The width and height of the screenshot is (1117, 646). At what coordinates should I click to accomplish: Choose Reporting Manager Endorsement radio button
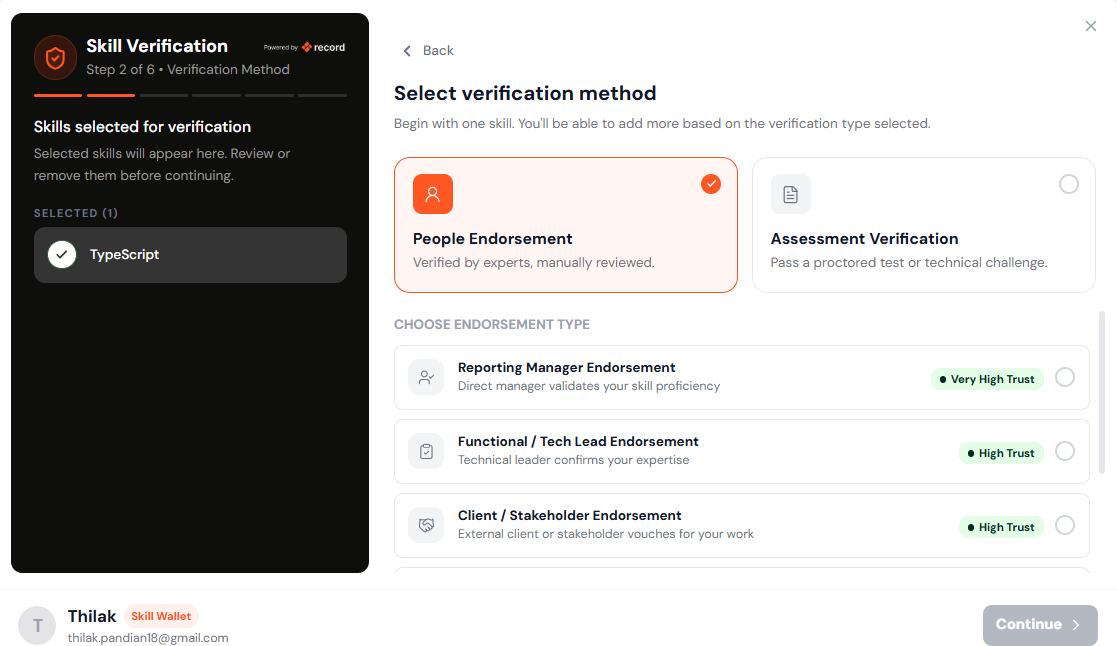(1064, 377)
